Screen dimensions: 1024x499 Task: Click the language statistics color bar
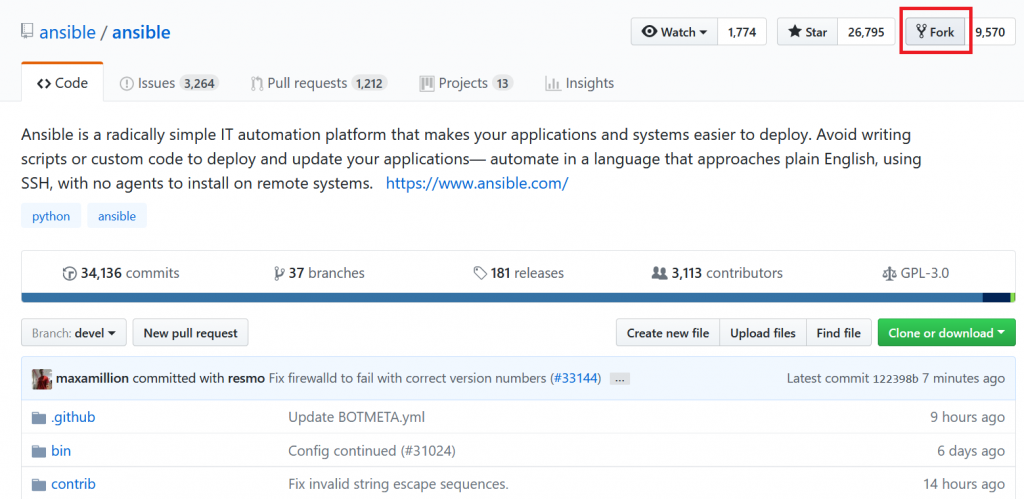point(519,298)
